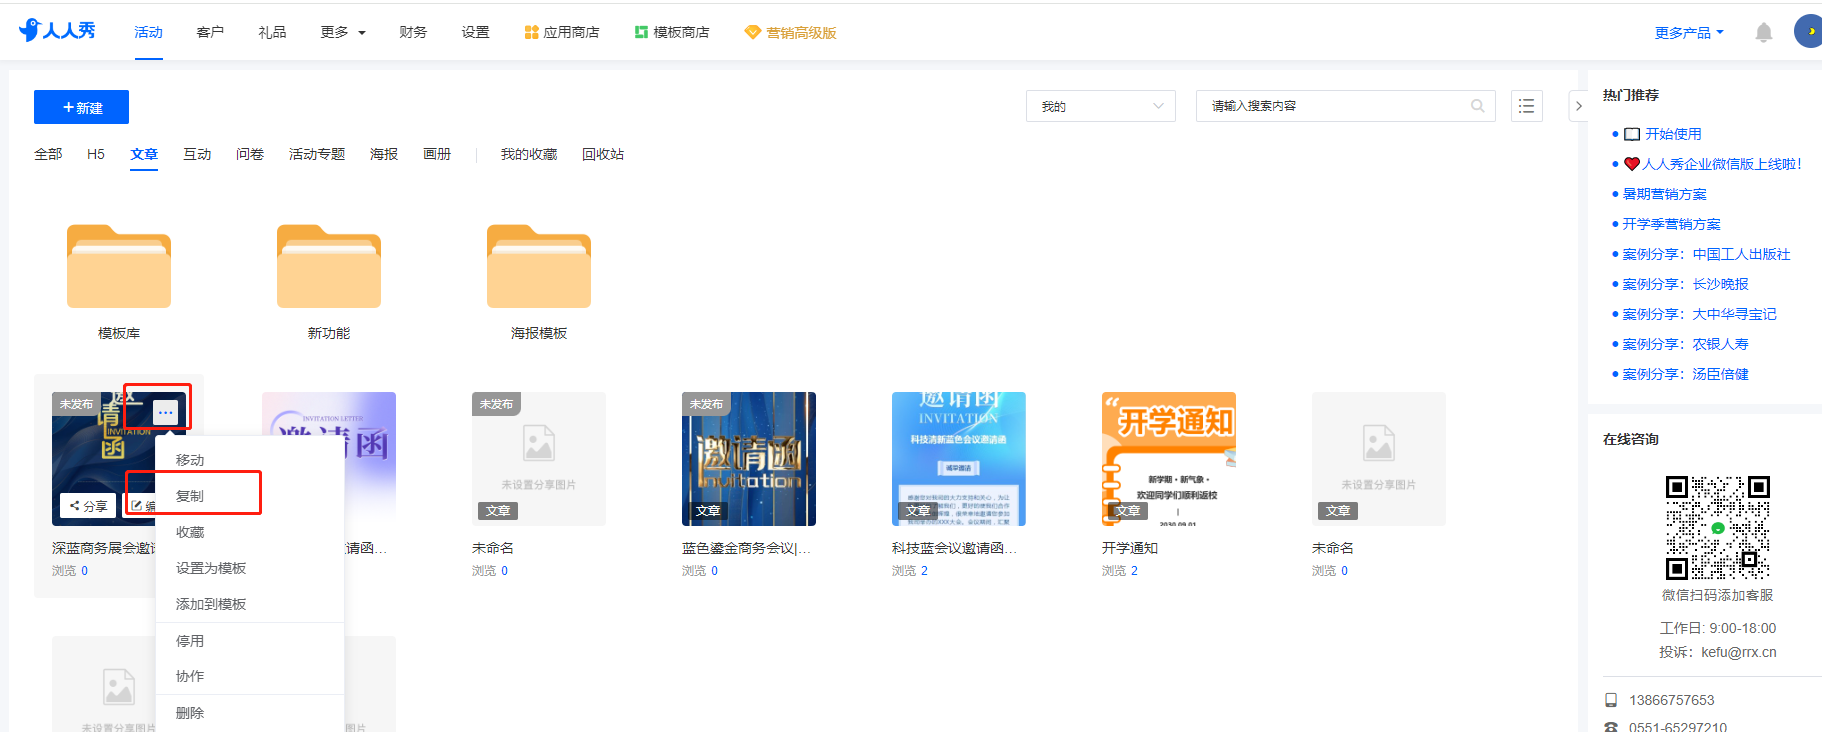Select the 文章 category tab
This screenshot has width=1822, height=732.
pyautogui.click(x=144, y=154)
